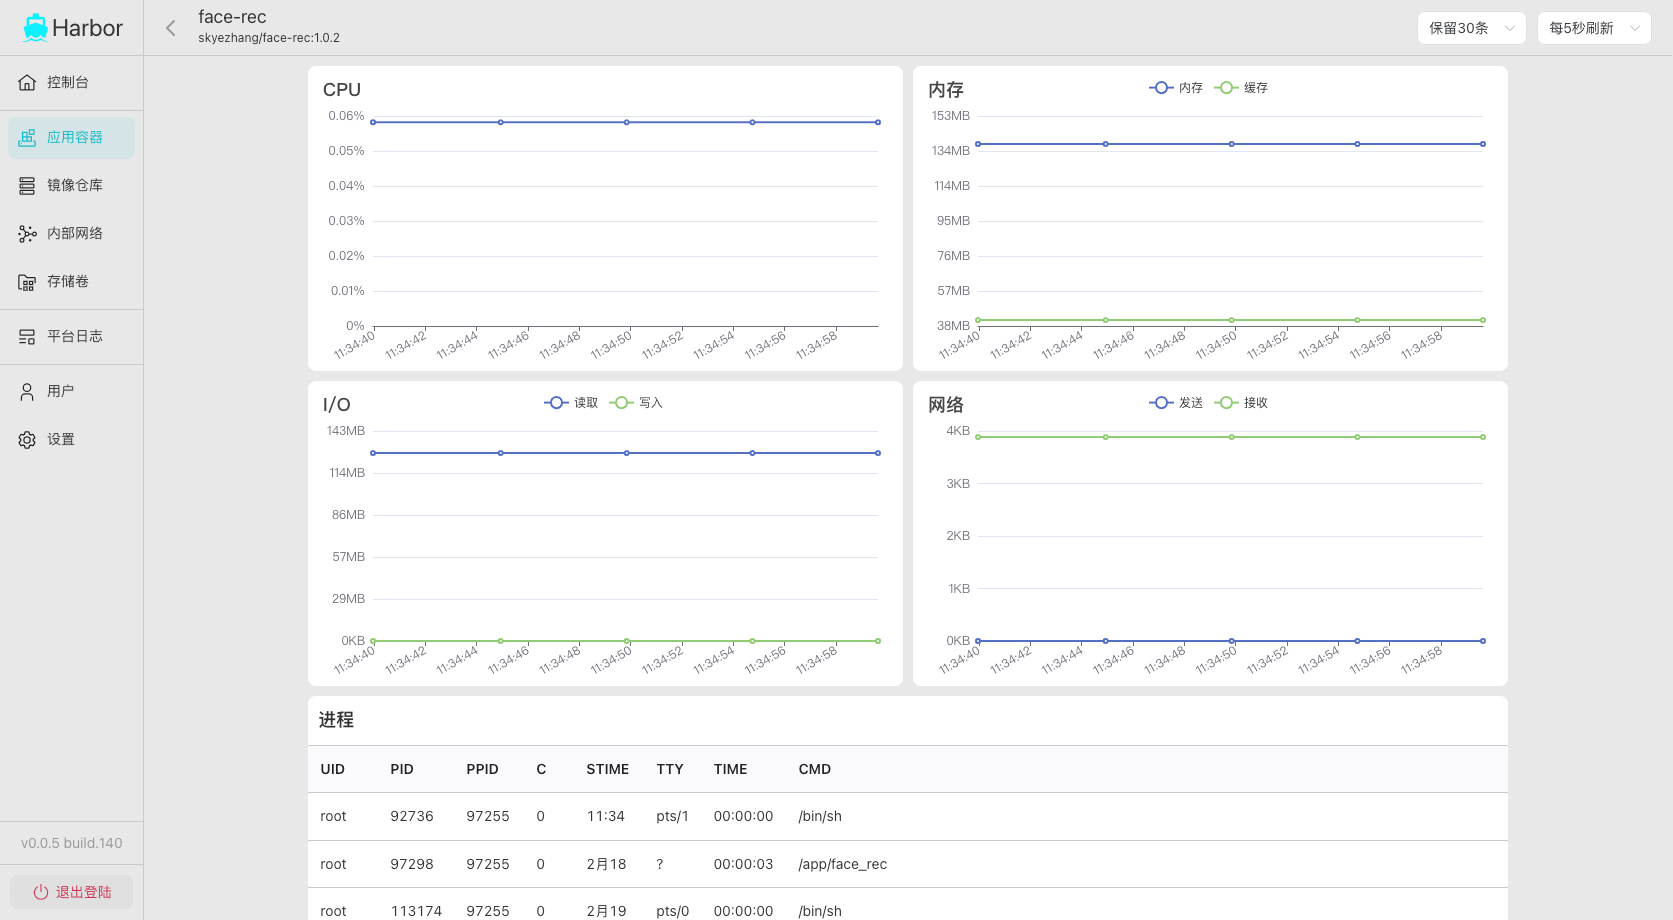Click the 存储卷 volume icon
Viewport: 1673px width, 920px height.
click(x=27, y=282)
